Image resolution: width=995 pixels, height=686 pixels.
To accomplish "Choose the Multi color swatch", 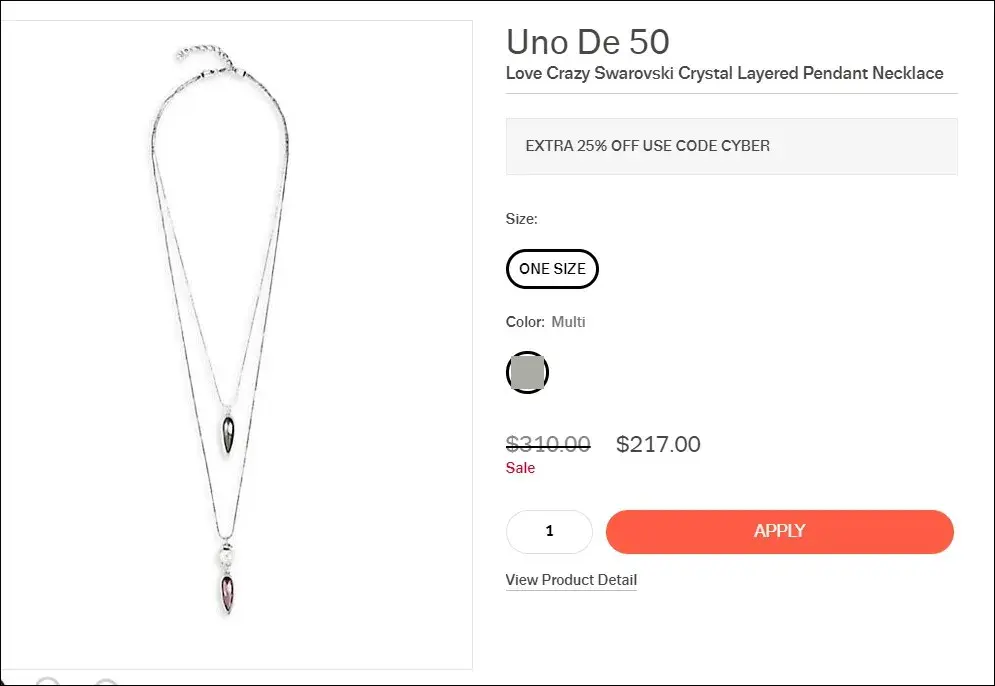I will coord(527,372).
